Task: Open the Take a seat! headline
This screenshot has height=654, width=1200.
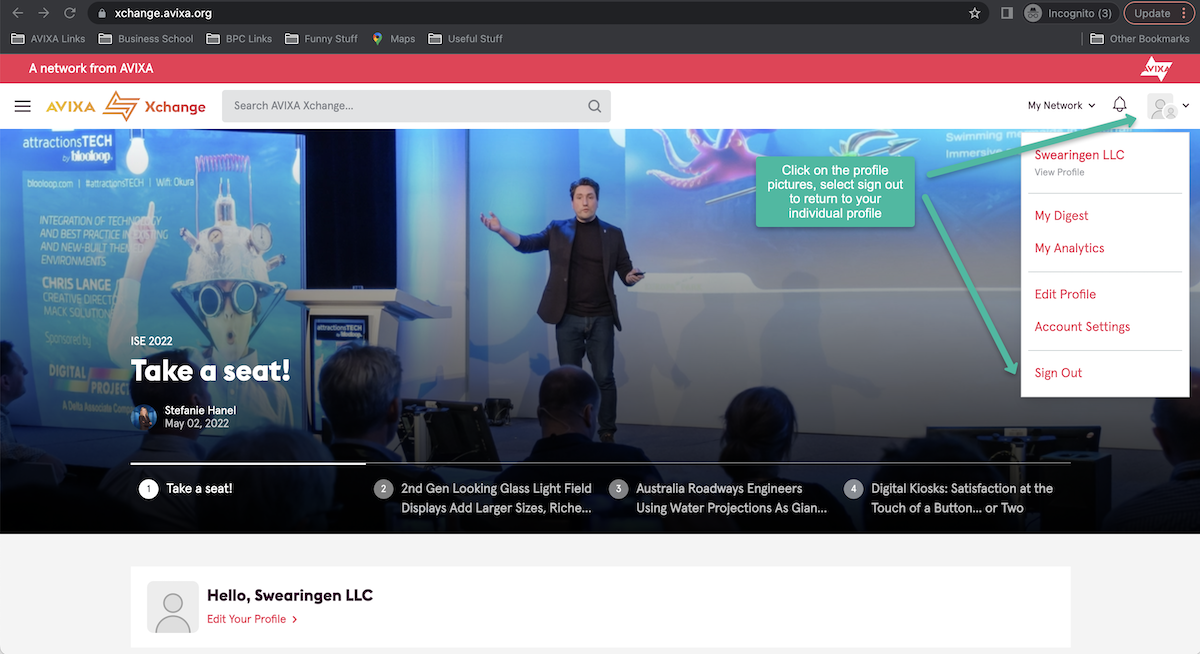Action: click(210, 371)
